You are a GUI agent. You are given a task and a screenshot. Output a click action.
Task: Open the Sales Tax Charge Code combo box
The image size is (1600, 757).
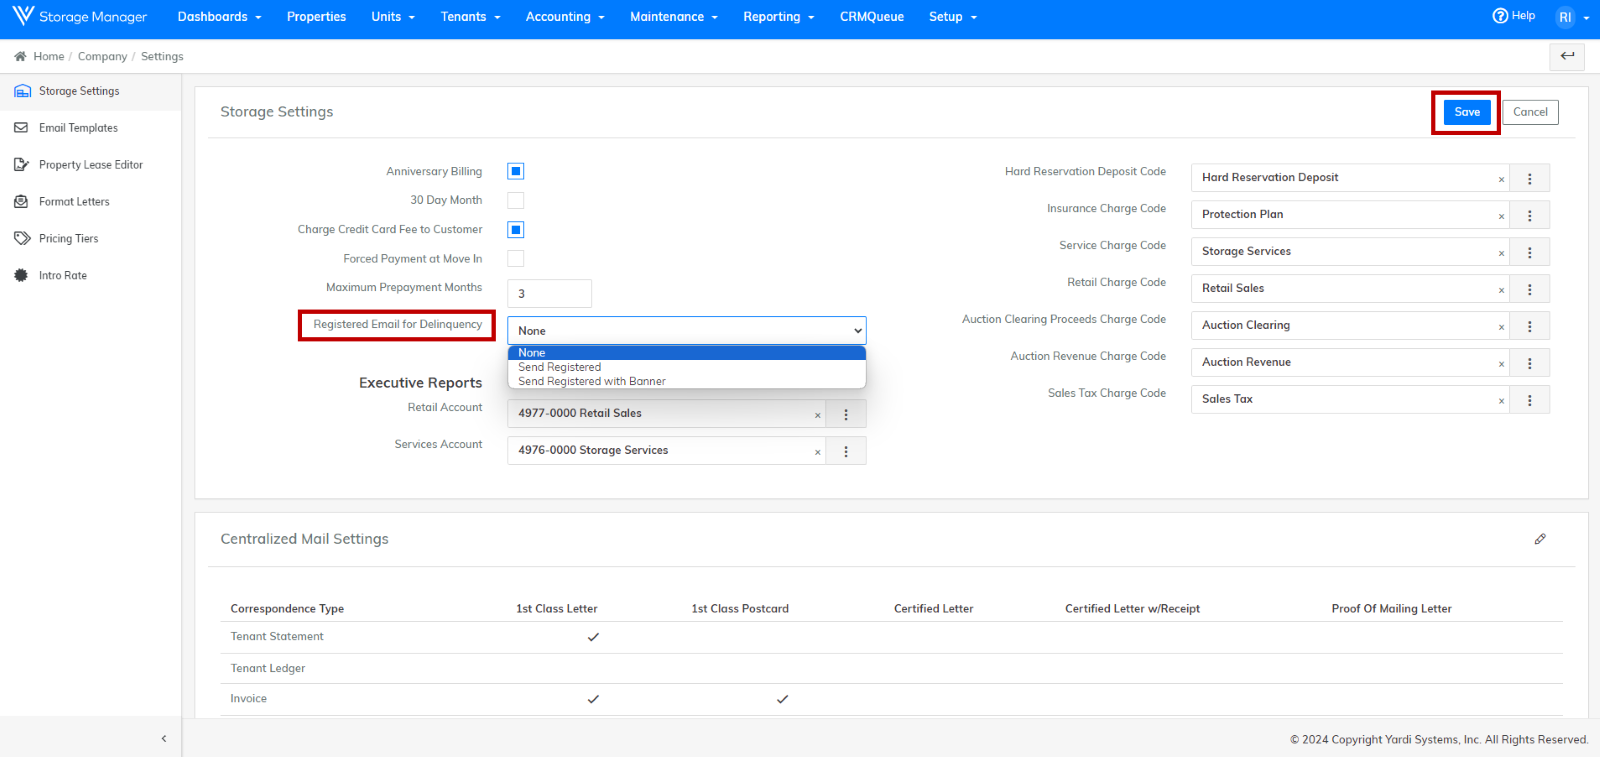pos(1350,400)
